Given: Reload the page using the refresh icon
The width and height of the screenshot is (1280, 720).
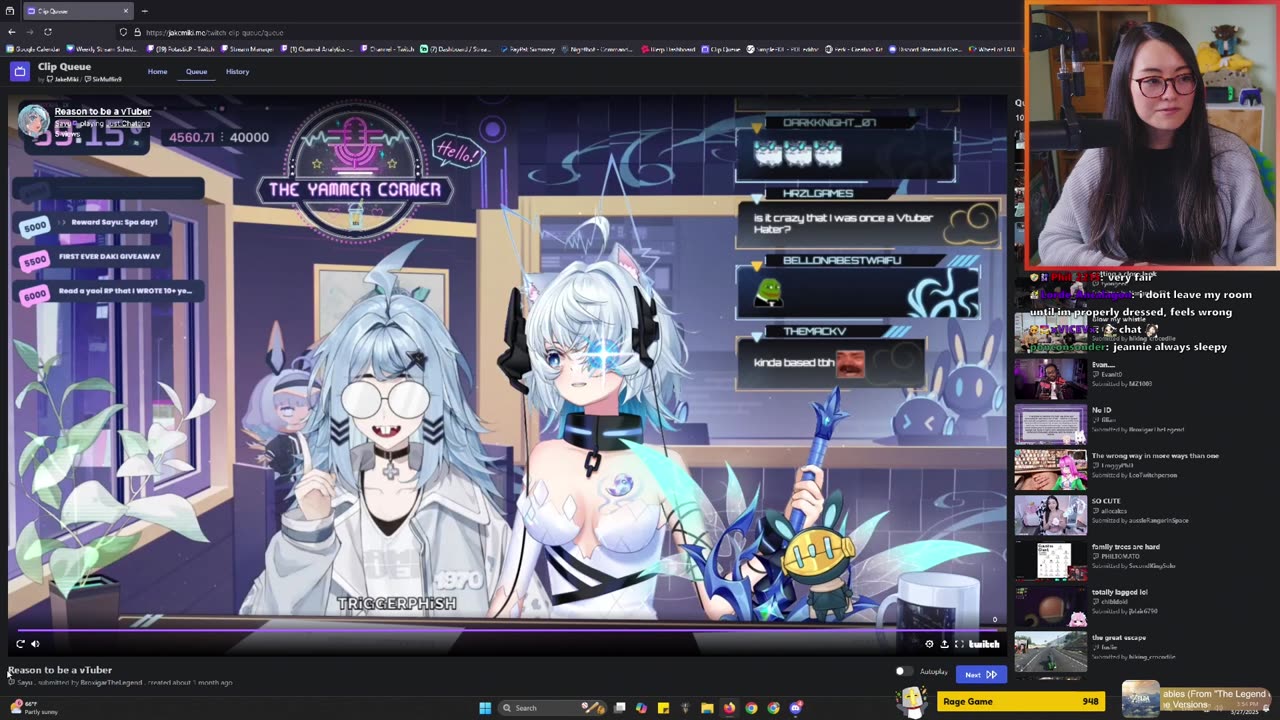Looking at the screenshot, I should click(47, 32).
